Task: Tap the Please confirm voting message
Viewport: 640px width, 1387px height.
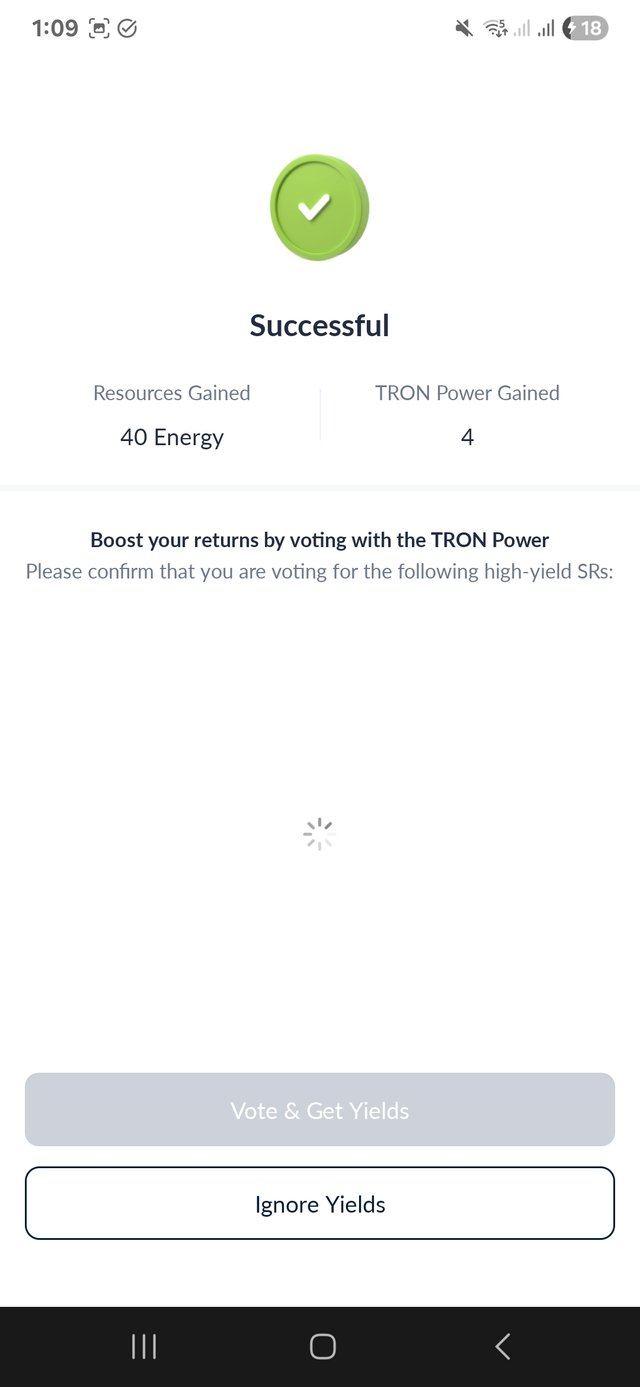Action: pyautogui.click(x=320, y=572)
